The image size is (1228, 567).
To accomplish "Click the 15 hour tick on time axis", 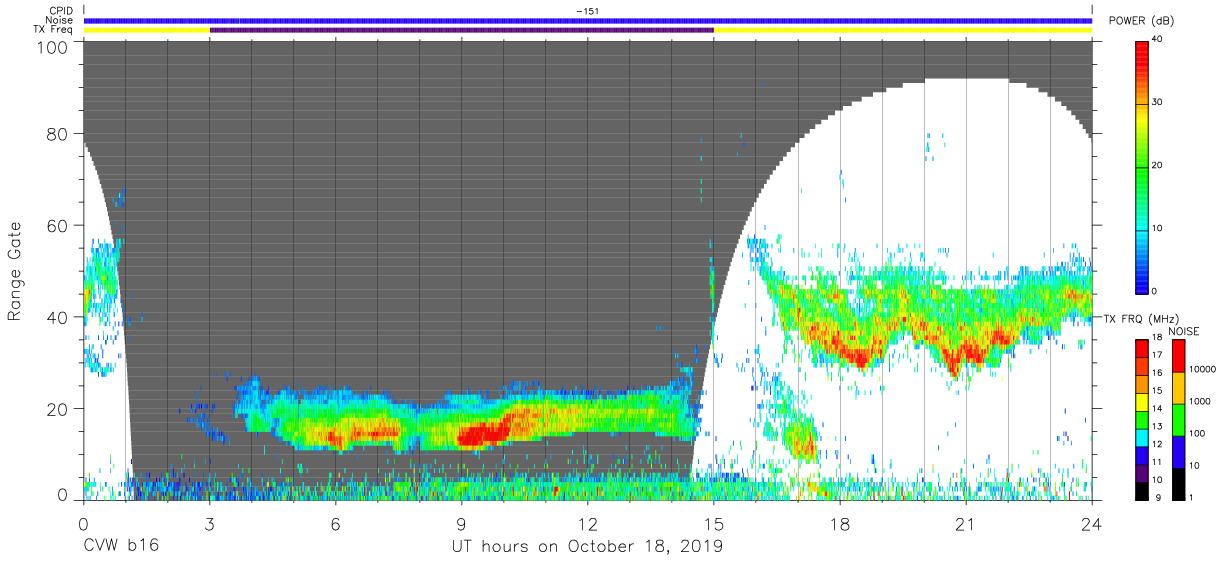I will (x=713, y=524).
